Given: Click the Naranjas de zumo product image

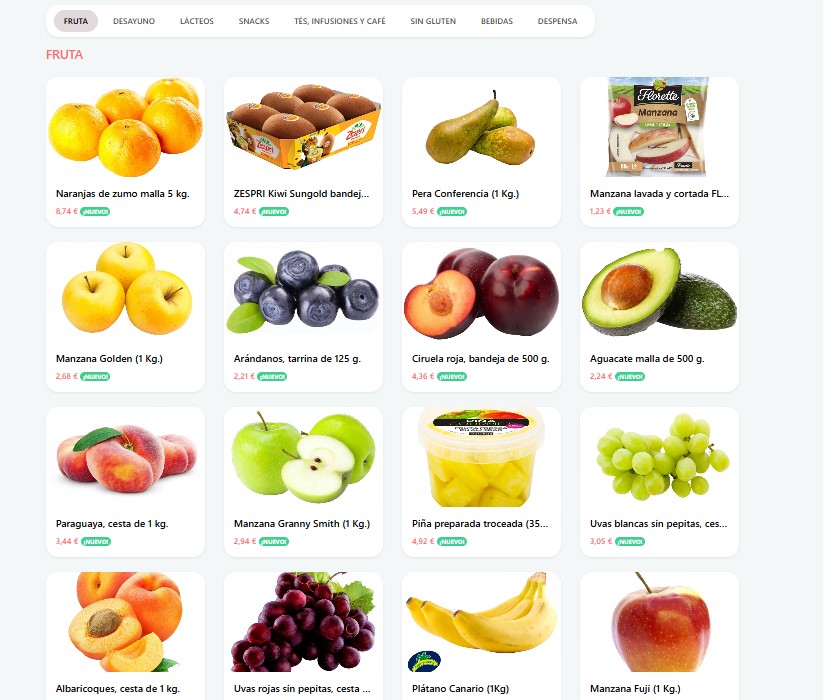Looking at the screenshot, I should [125, 128].
